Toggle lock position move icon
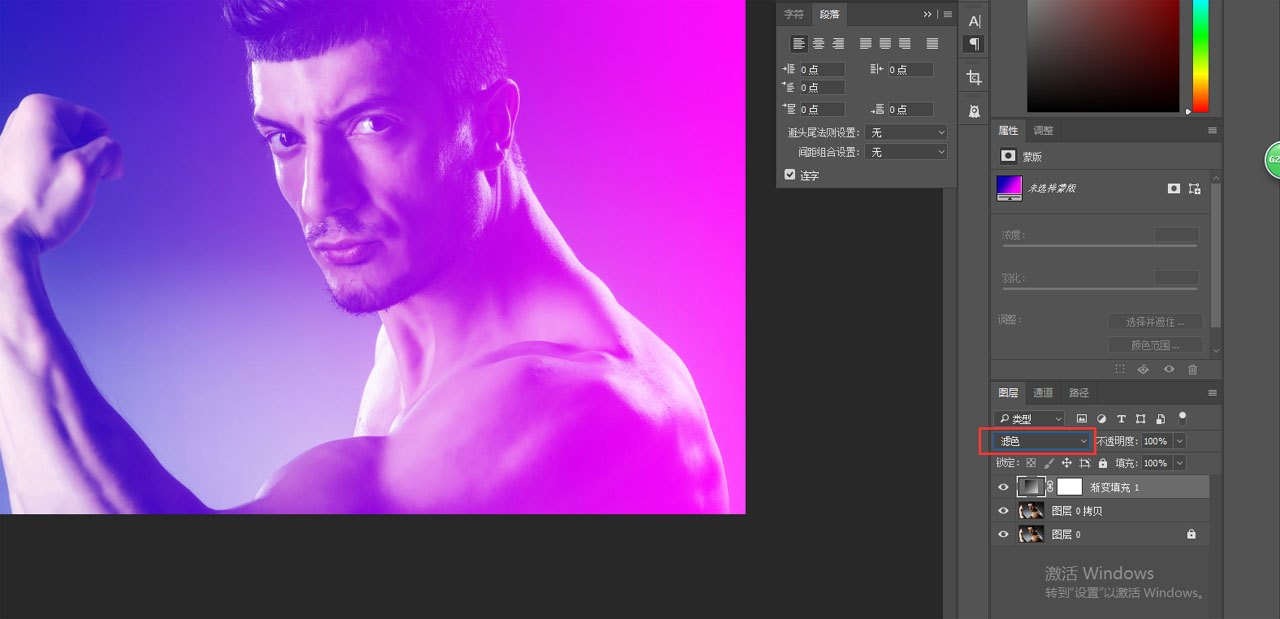This screenshot has width=1280, height=619. tap(1067, 463)
